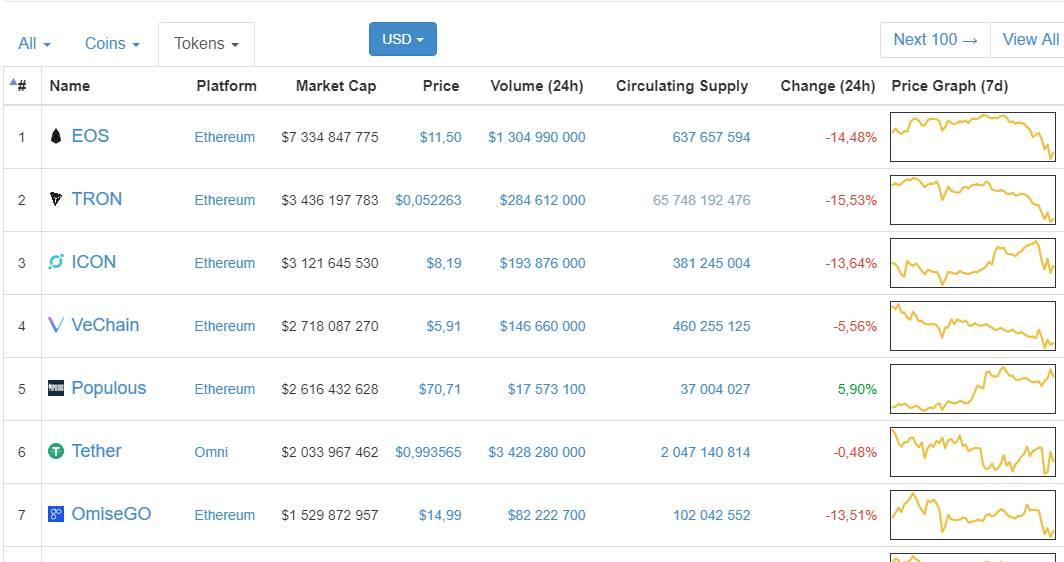Image resolution: width=1064 pixels, height=562 pixels.
Task: Open the USD currency dropdown
Action: point(402,39)
